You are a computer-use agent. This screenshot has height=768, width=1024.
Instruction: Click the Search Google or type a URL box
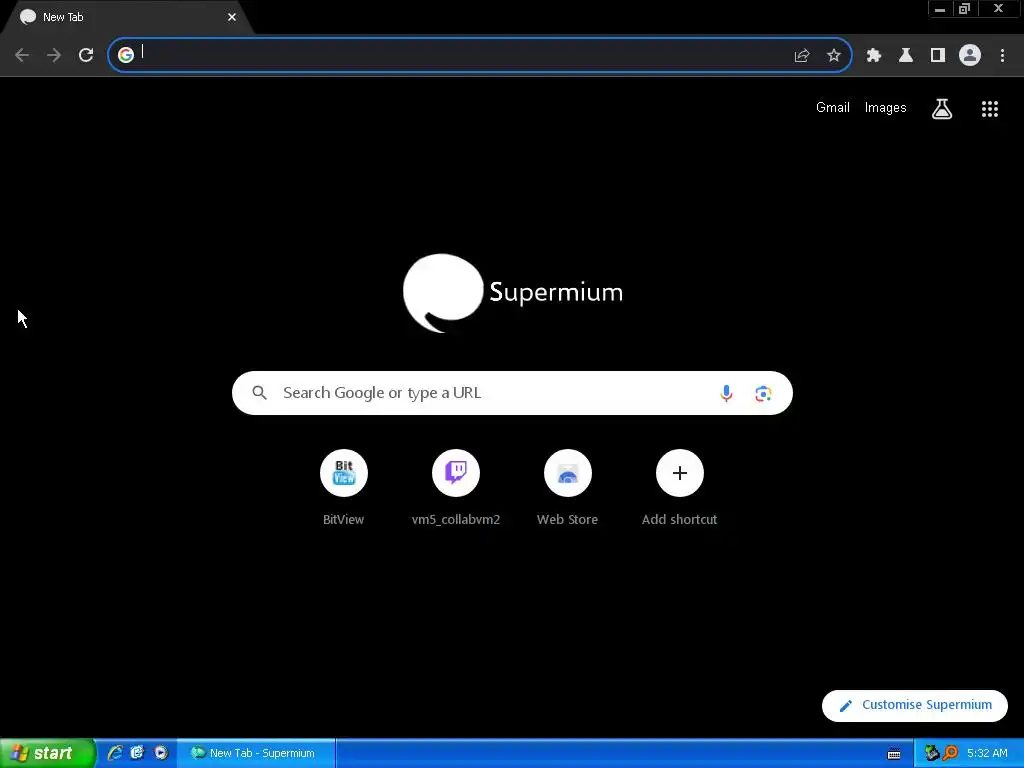pos(512,393)
